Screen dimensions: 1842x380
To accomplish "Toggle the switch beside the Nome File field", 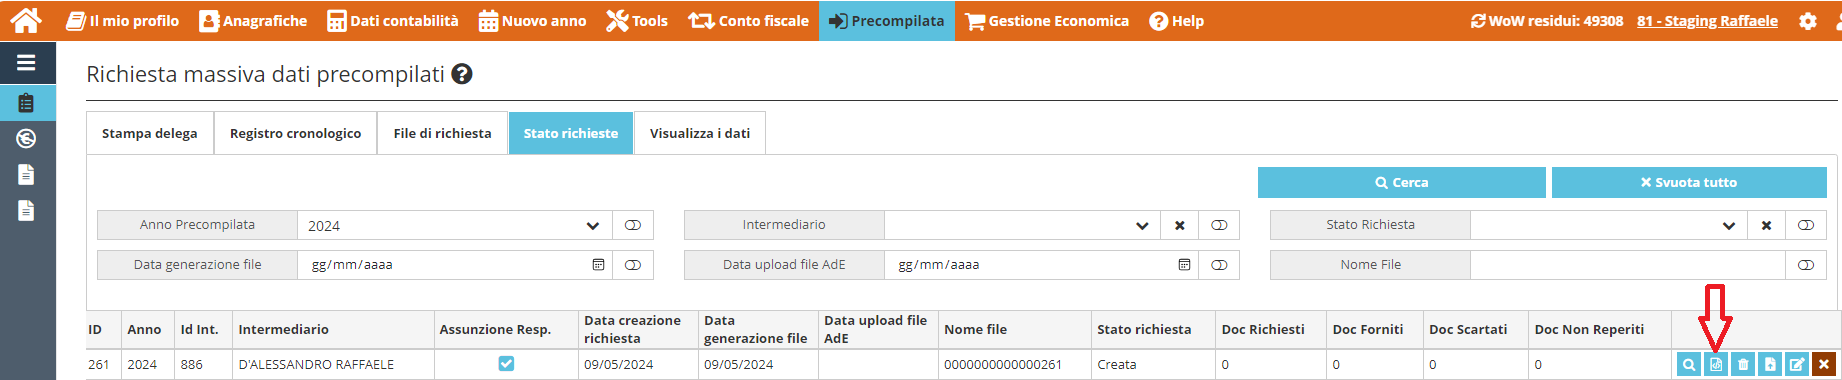I will click(1806, 265).
